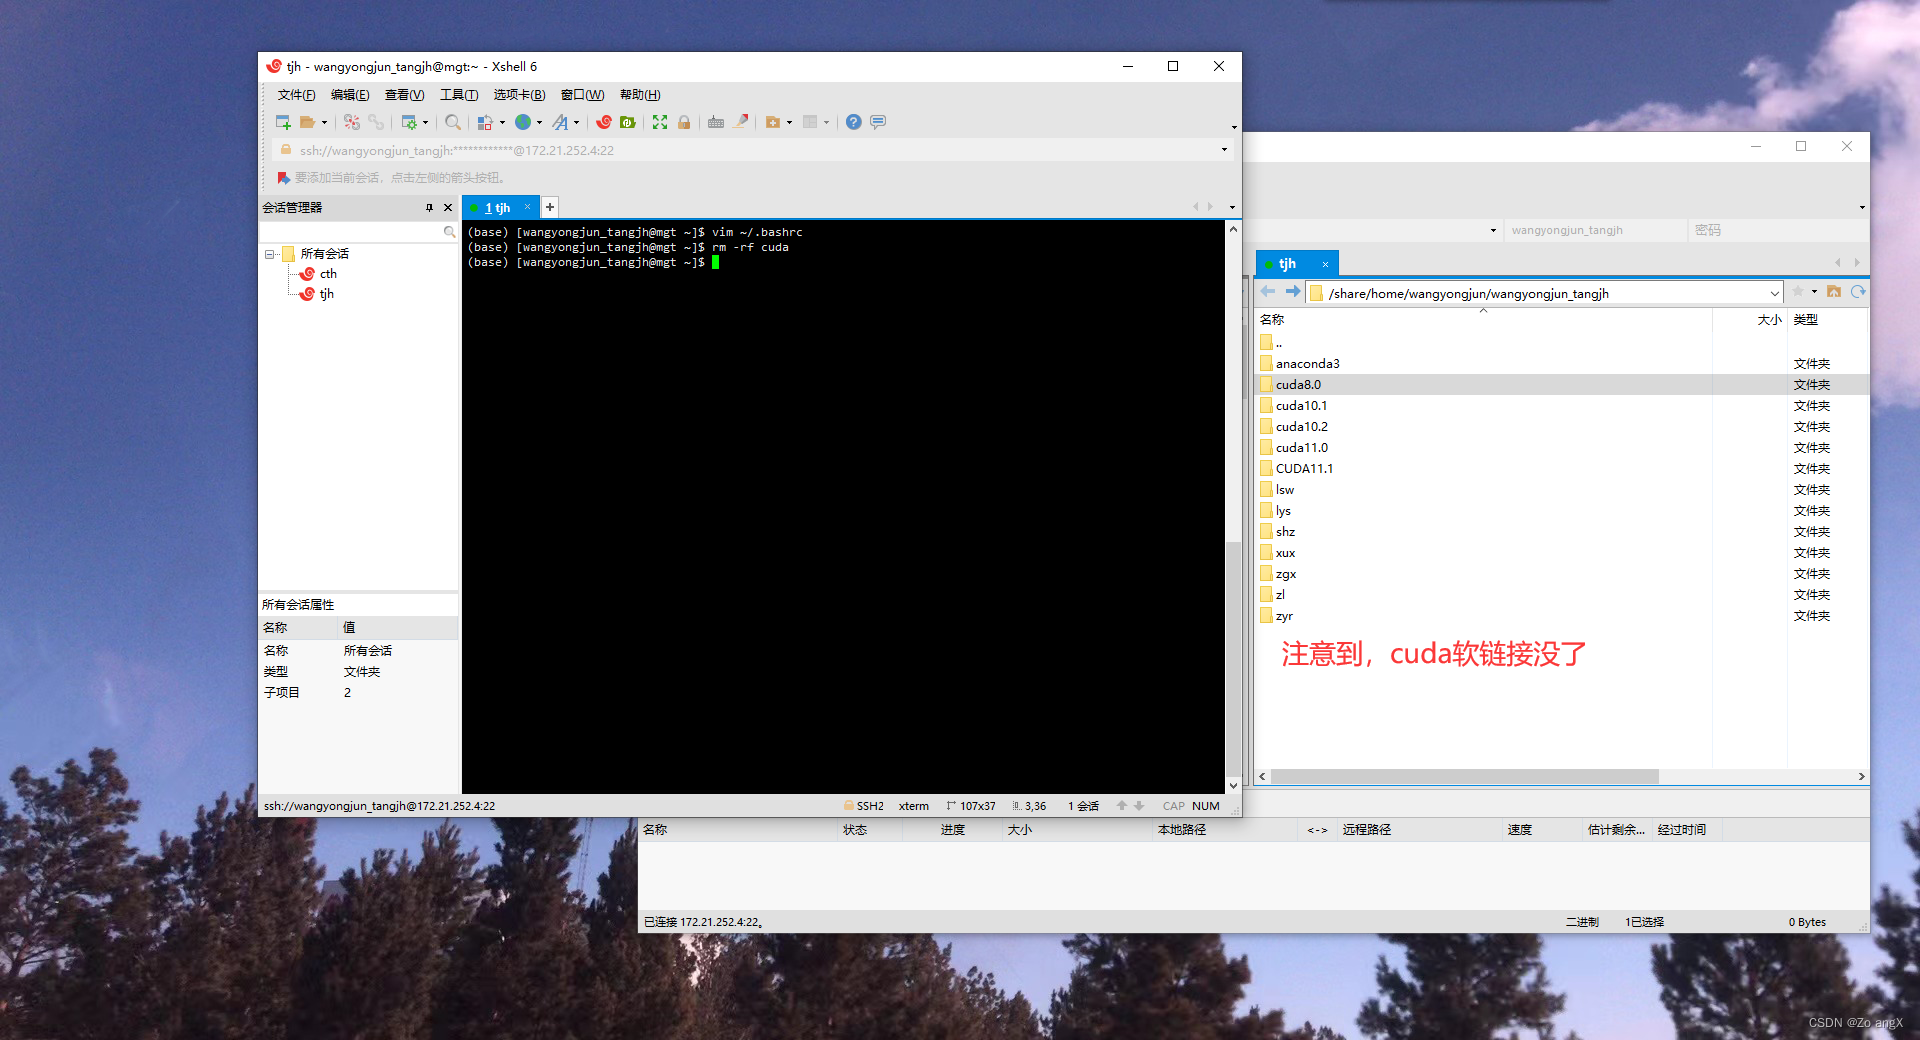Expand the globe Encoding dropdown arrow
The image size is (1920, 1040).
coord(540,123)
